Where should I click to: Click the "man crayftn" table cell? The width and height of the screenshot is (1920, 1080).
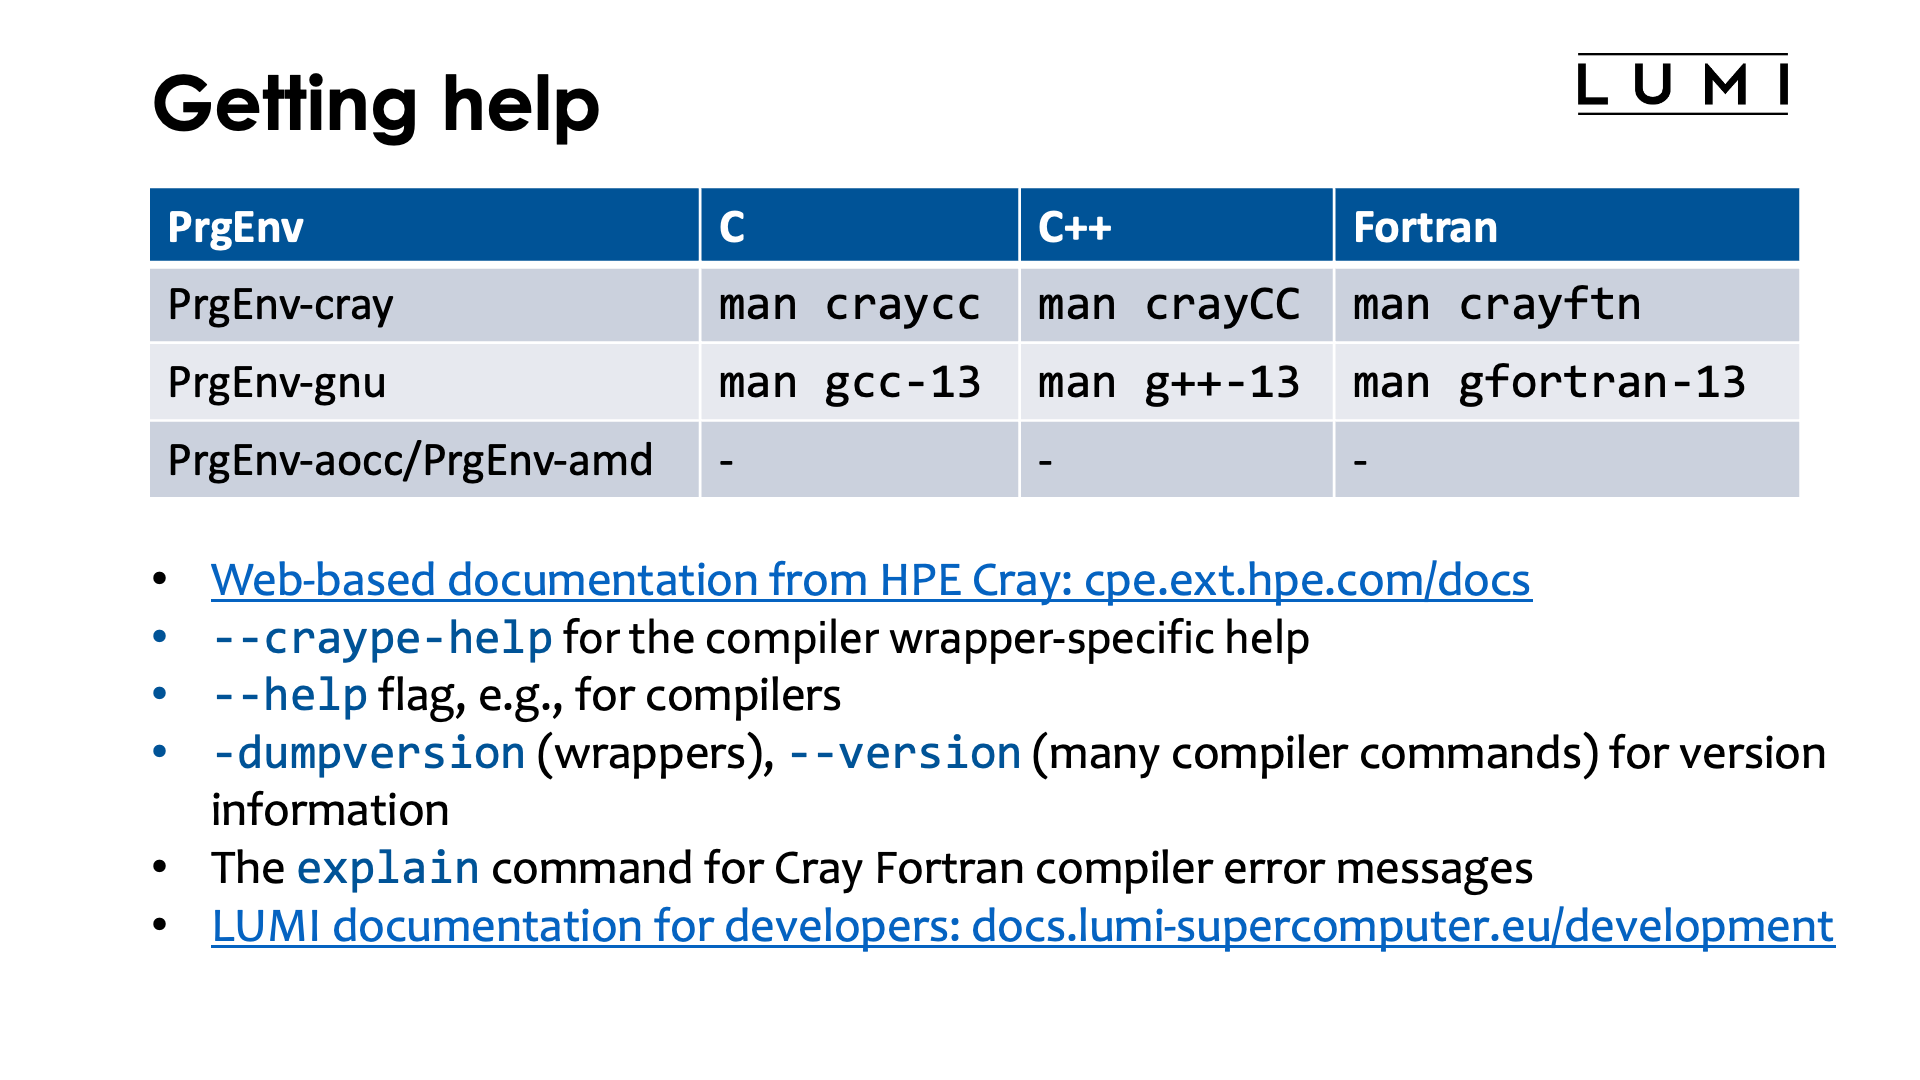pyautogui.click(x=1496, y=305)
